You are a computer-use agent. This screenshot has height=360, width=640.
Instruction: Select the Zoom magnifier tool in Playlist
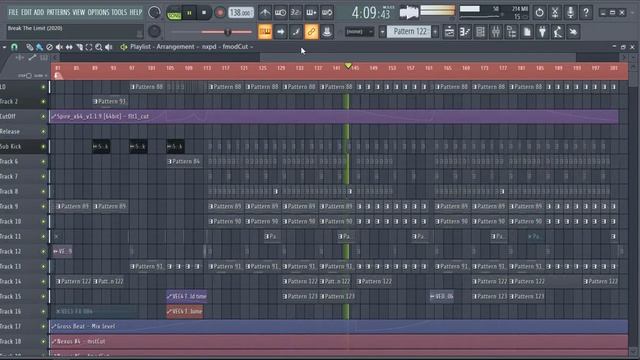tap(99, 47)
